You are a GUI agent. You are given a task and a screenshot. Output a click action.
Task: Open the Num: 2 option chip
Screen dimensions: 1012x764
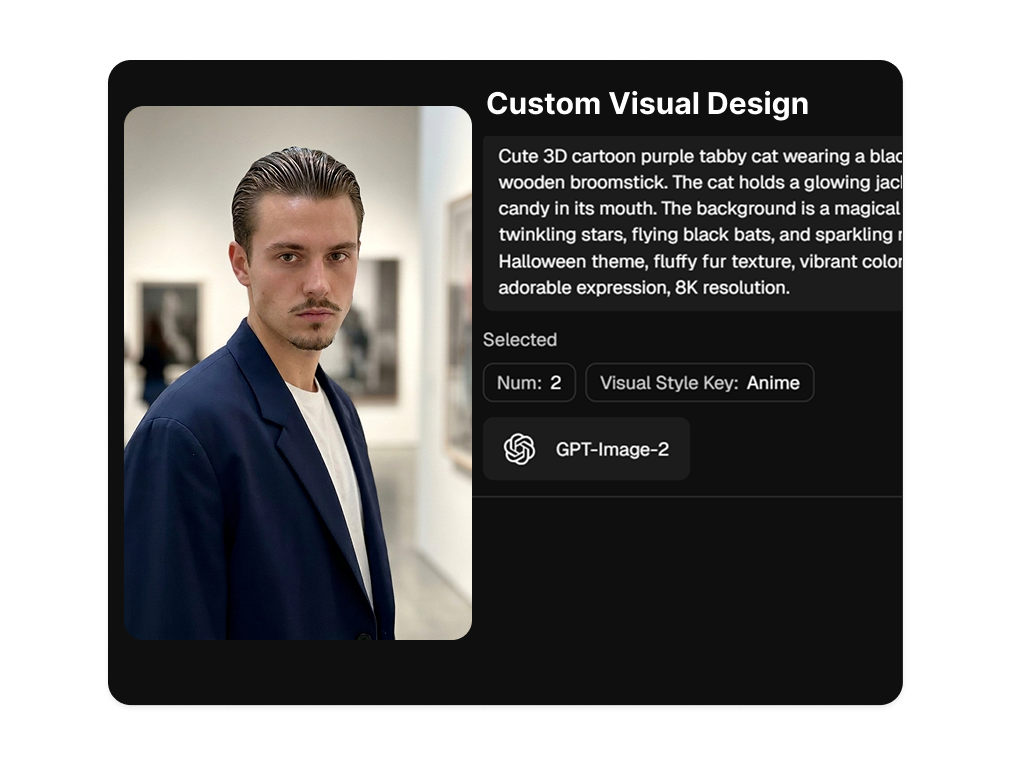click(529, 383)
